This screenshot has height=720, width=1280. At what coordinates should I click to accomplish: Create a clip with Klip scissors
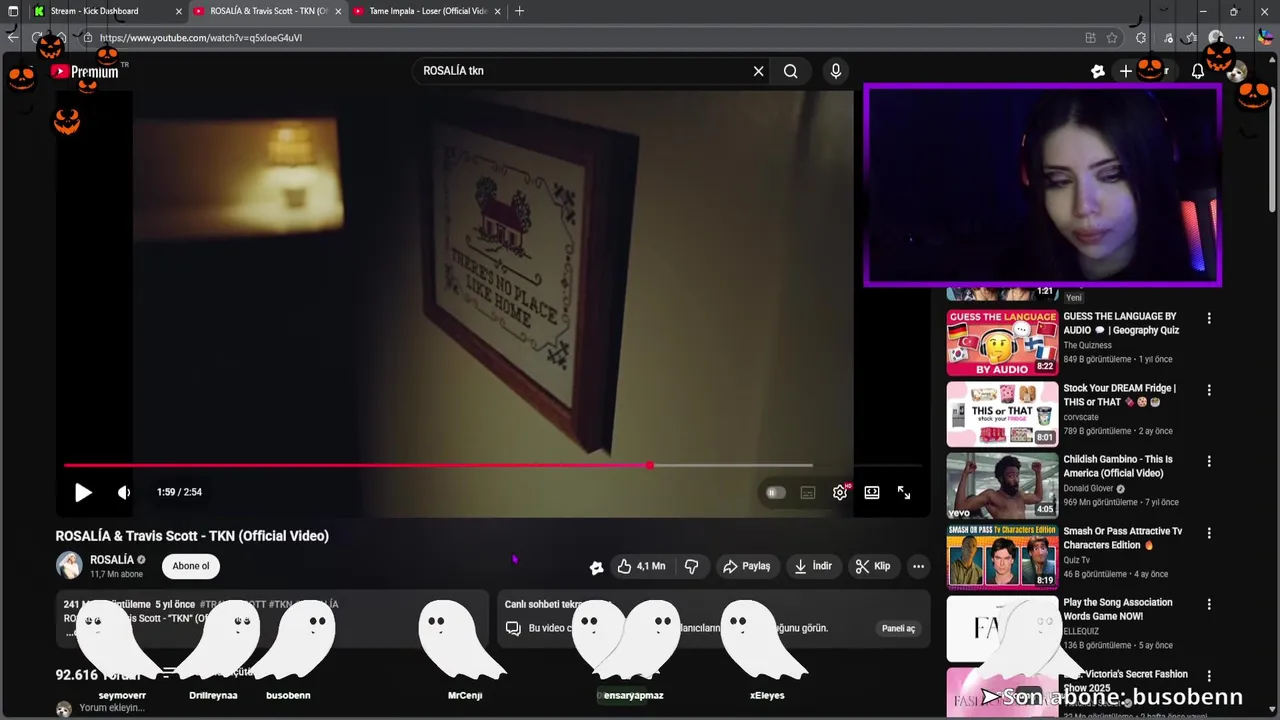(873, 566)
